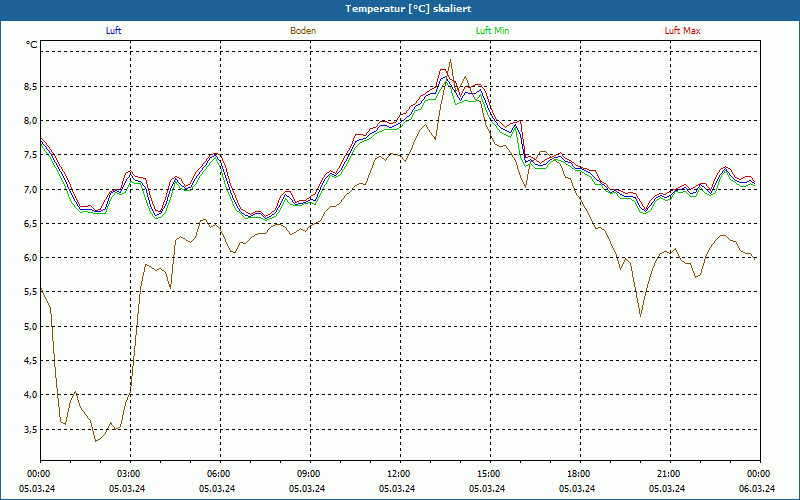Click the 21:00 time axis label
Image resolution: width=800 pixels, height=500 pixels.
(670, 474)
